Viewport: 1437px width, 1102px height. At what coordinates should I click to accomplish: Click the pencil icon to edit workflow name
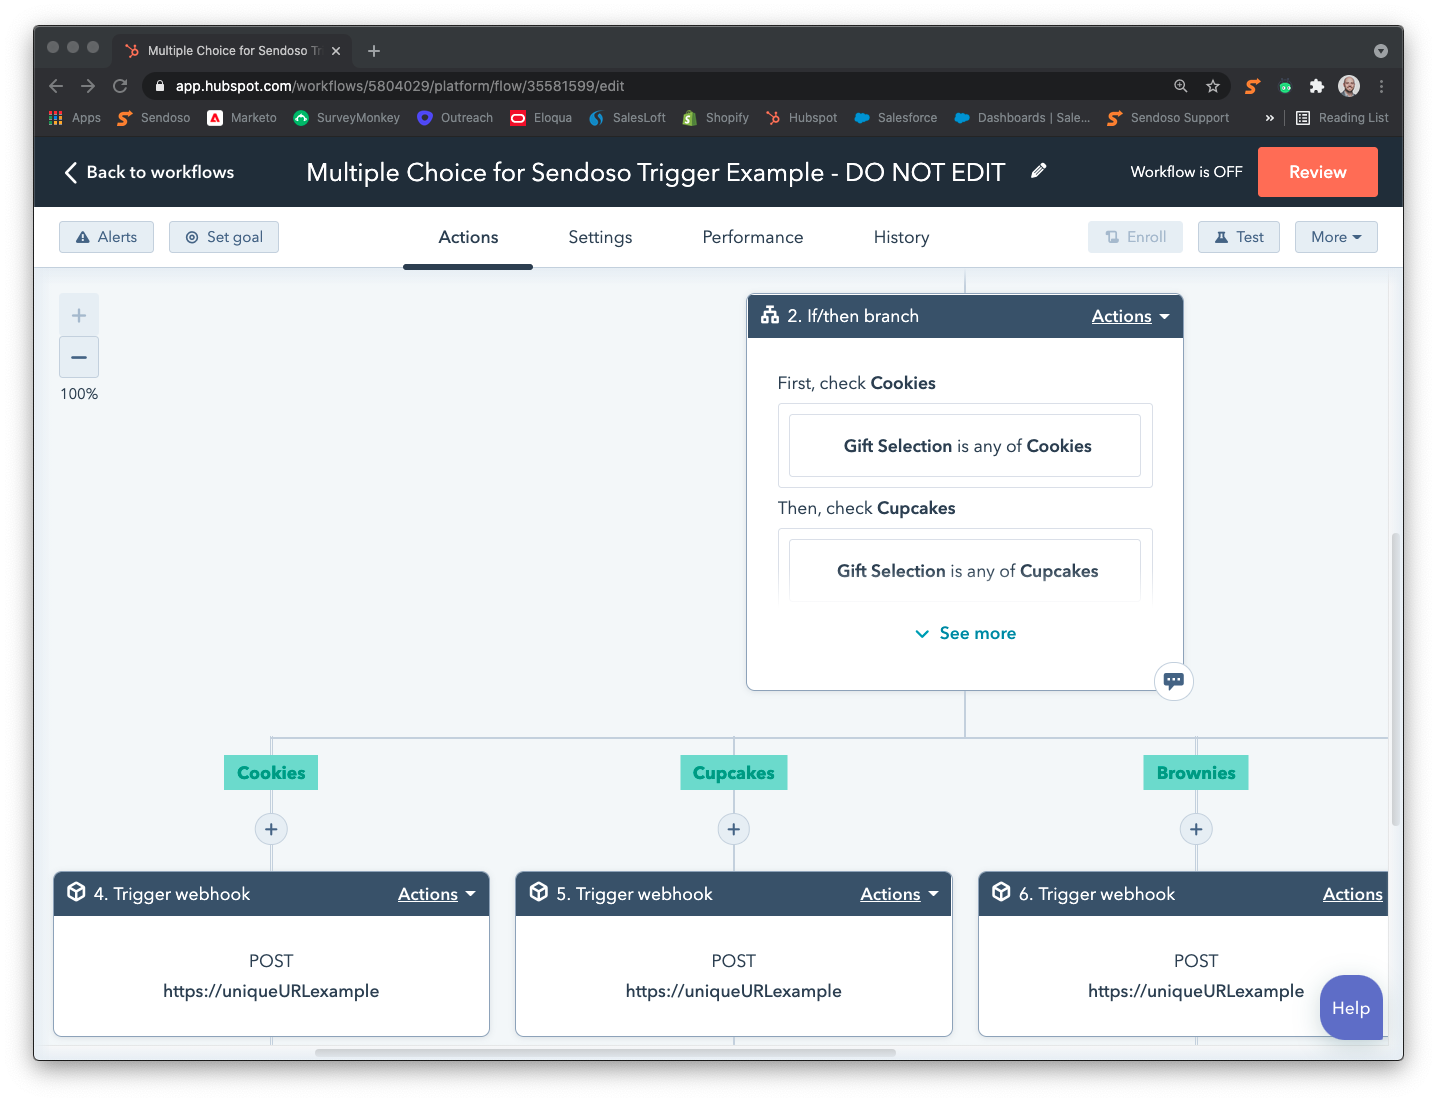1039,171
